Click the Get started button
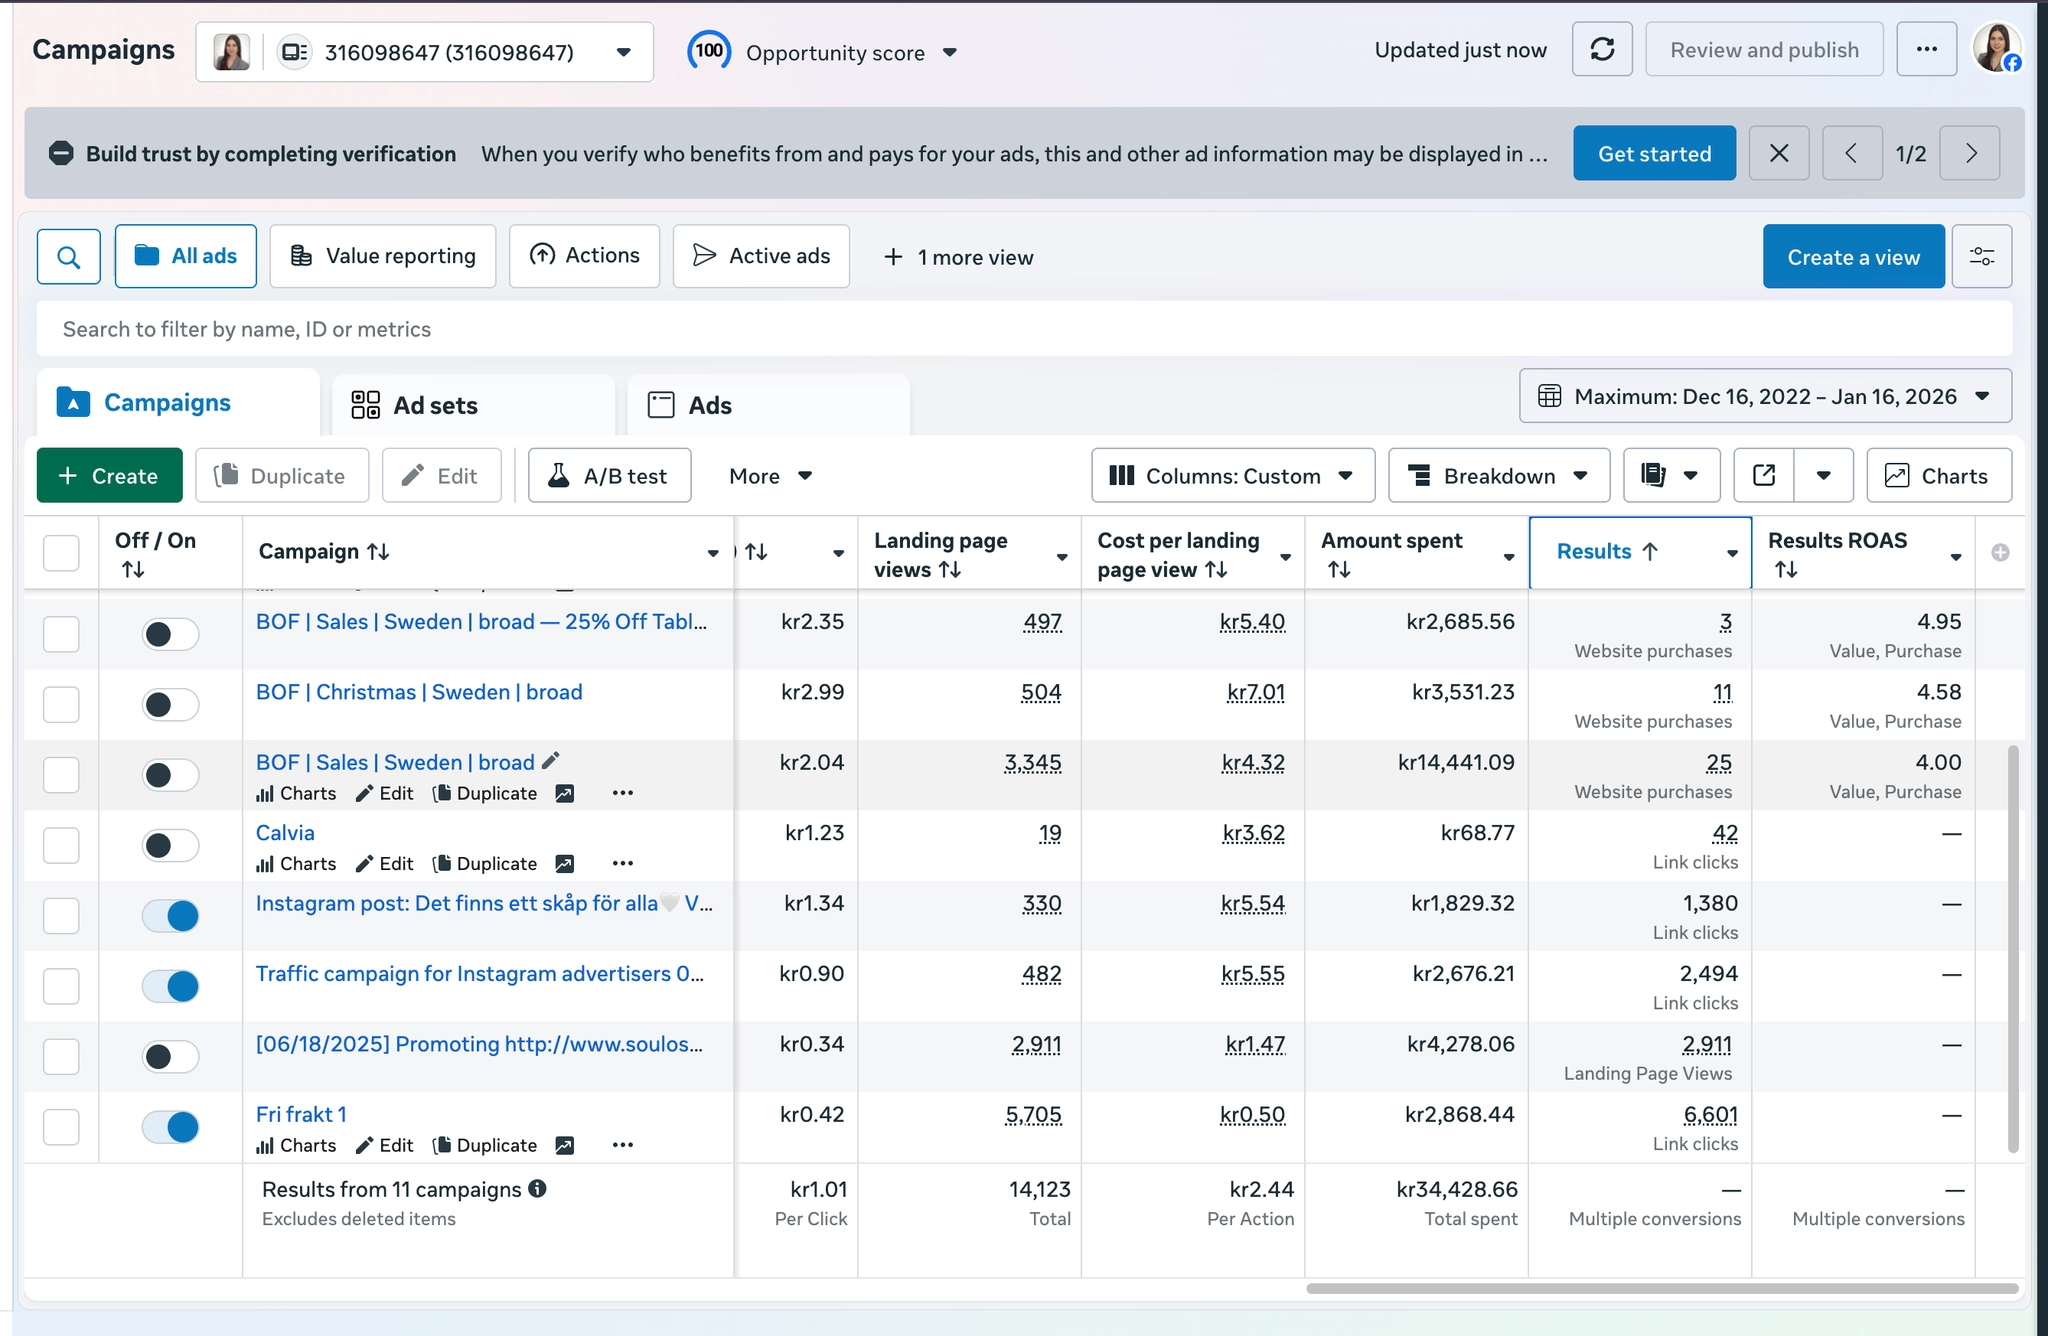2048x1336 pixels. (x=1654, y=153)
